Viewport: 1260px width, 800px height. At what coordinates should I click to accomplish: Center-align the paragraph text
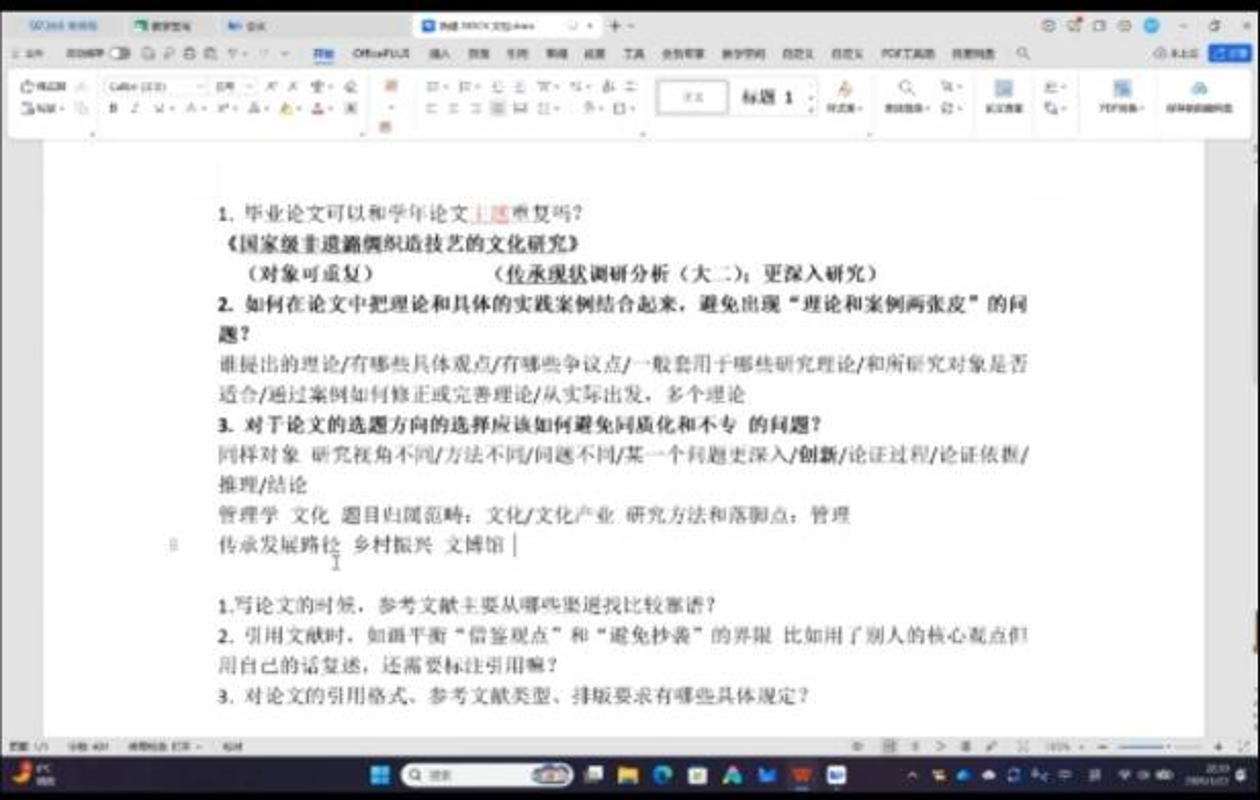click(x=451, y=108)
